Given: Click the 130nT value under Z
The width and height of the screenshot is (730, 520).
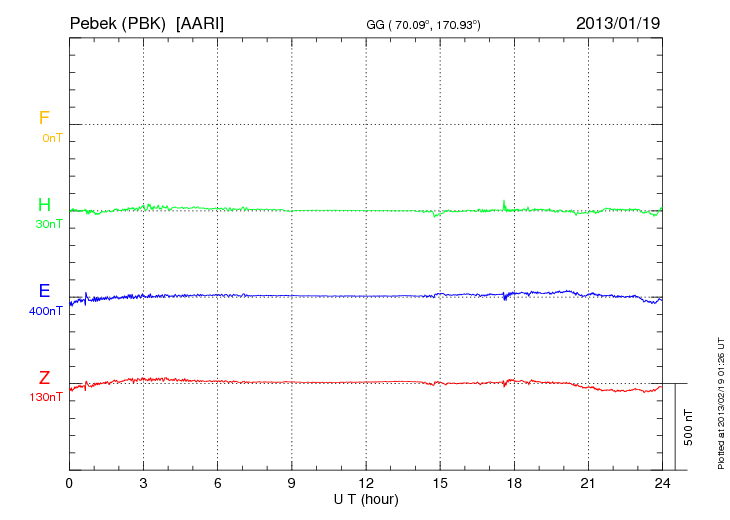Looking at the screenshot, I should 46,398.
